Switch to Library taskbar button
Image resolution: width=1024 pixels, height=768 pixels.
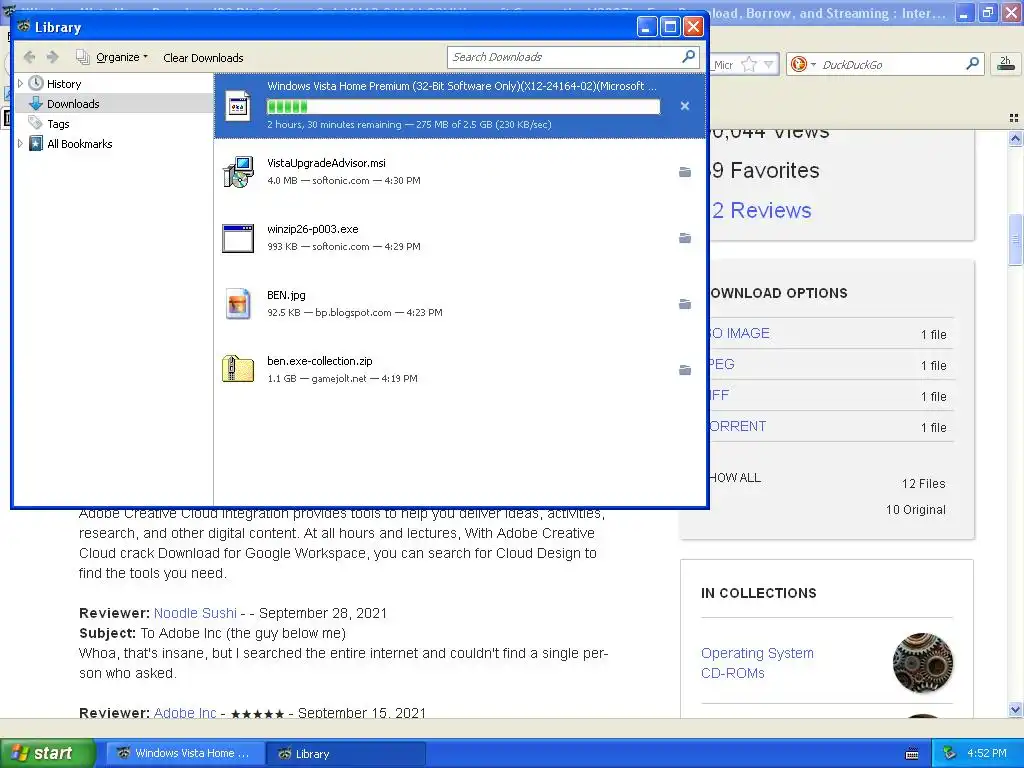(348, 754)
